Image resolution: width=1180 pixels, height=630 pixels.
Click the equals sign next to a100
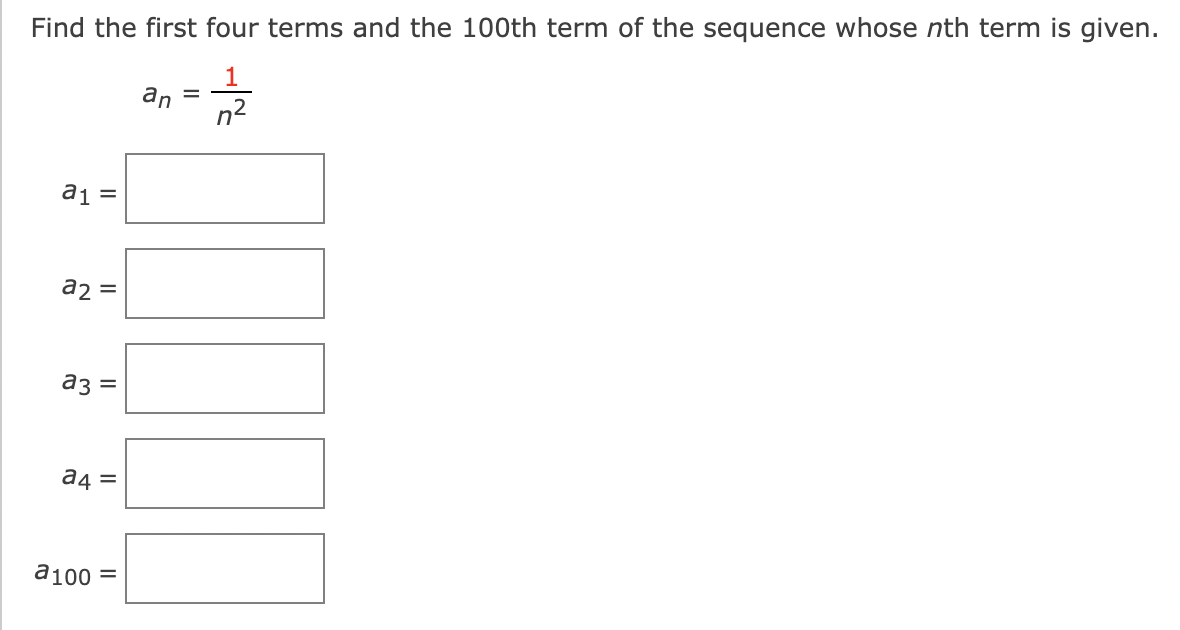(x=110, y=572)
